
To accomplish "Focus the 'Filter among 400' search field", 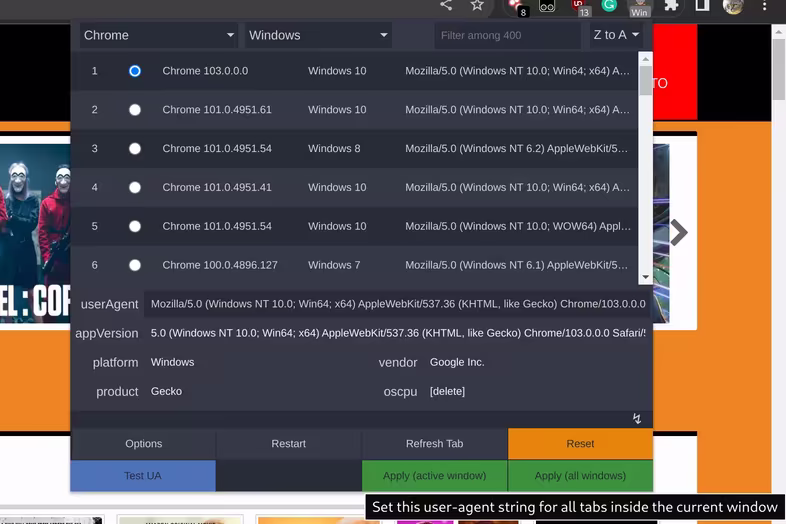I will point(507,36).
